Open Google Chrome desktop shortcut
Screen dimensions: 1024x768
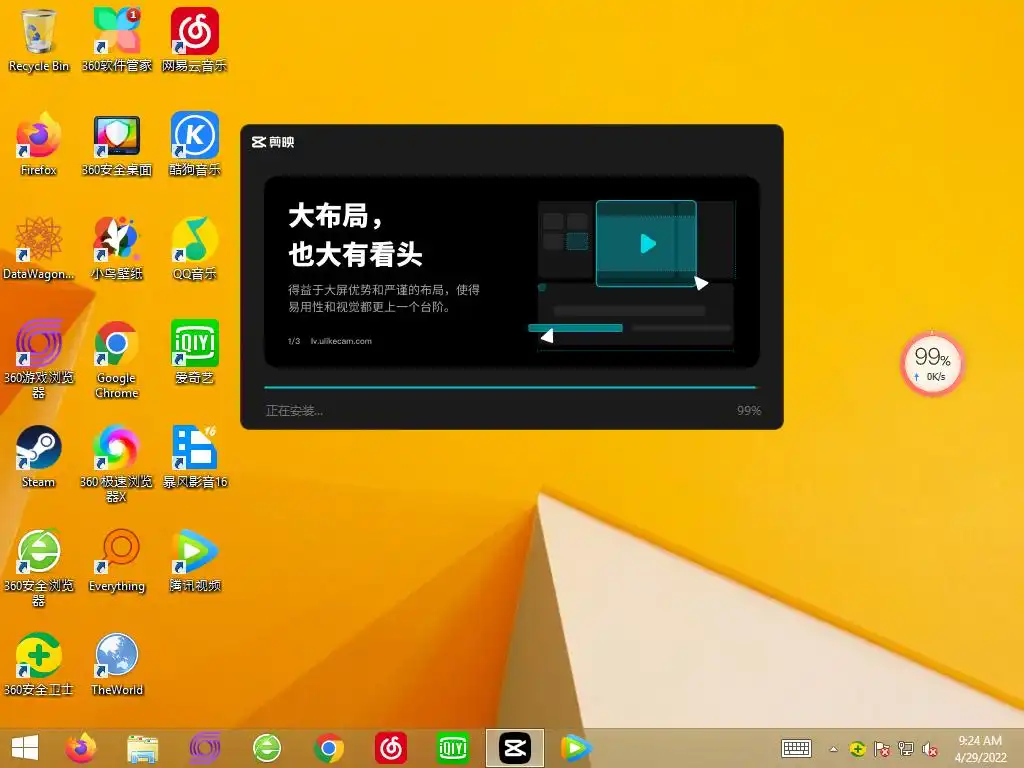click(116, 358)
